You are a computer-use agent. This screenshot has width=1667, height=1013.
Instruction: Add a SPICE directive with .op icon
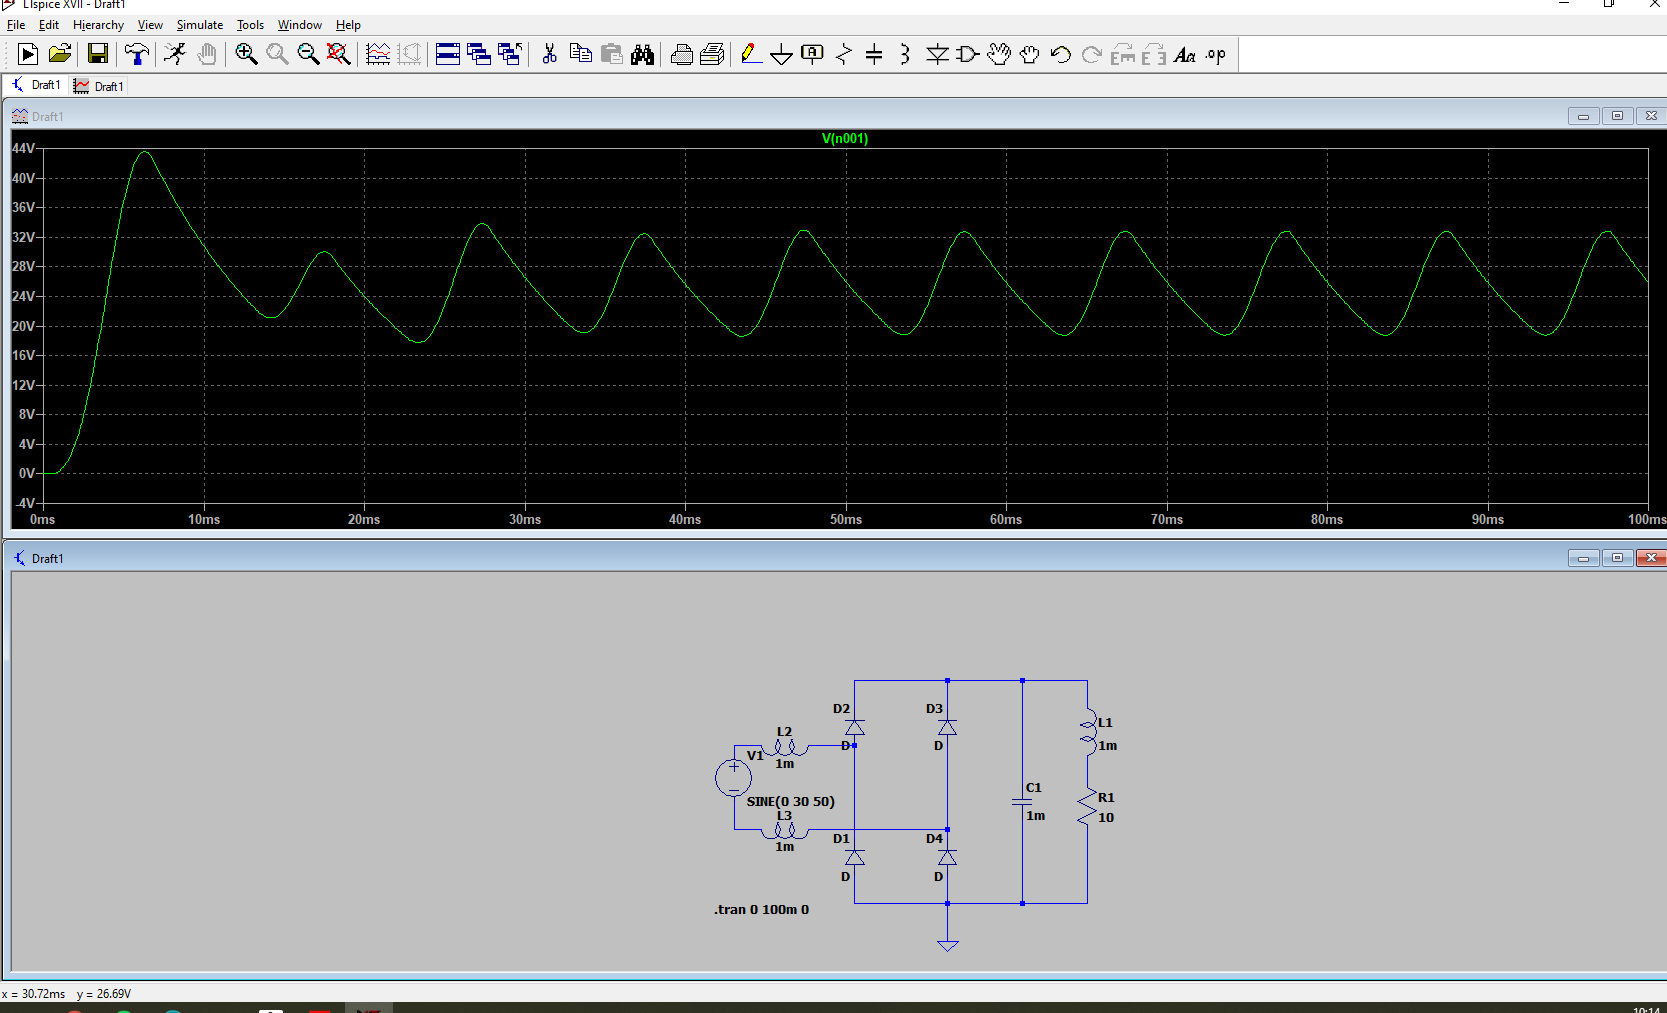1216,55
